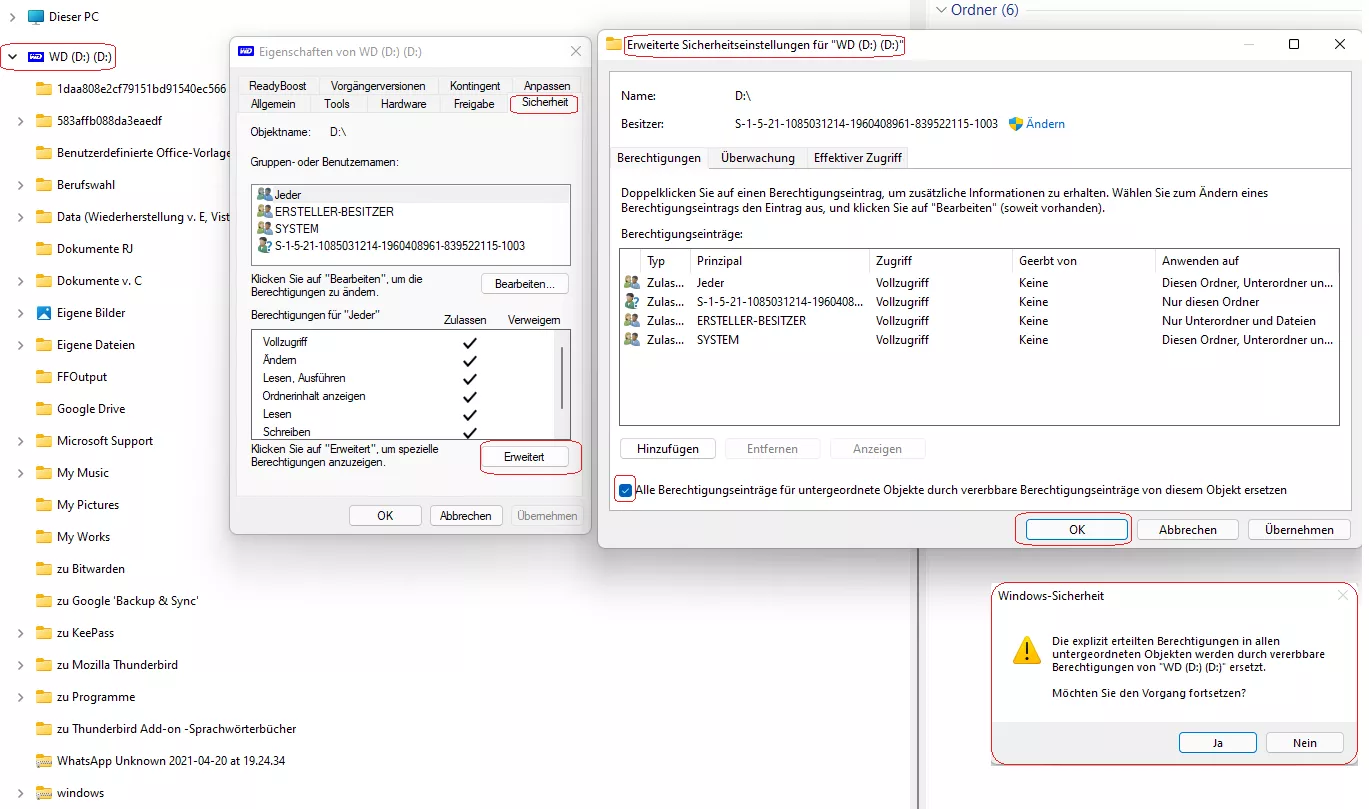Open the Kontingent tab
Viewport: 1369px width, 809px height.
[475, 86]
